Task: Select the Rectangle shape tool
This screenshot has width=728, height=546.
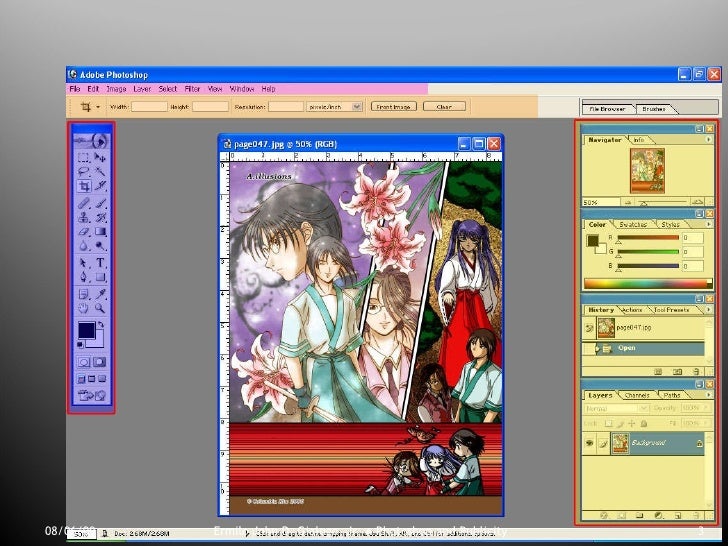Action: tap(100, 277)
